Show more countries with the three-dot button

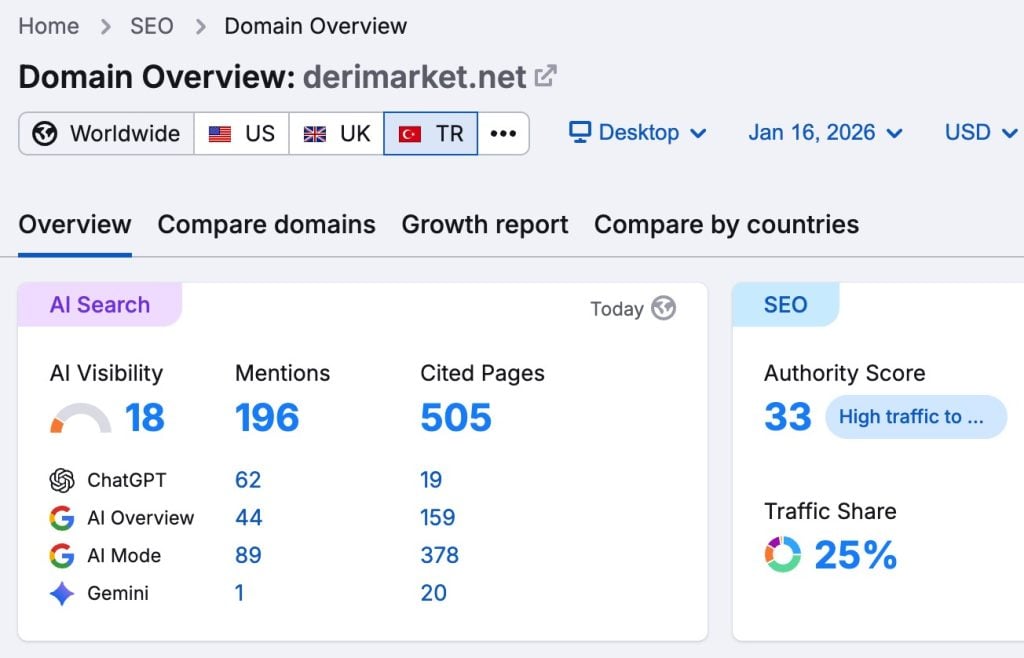tap(503, 134)
